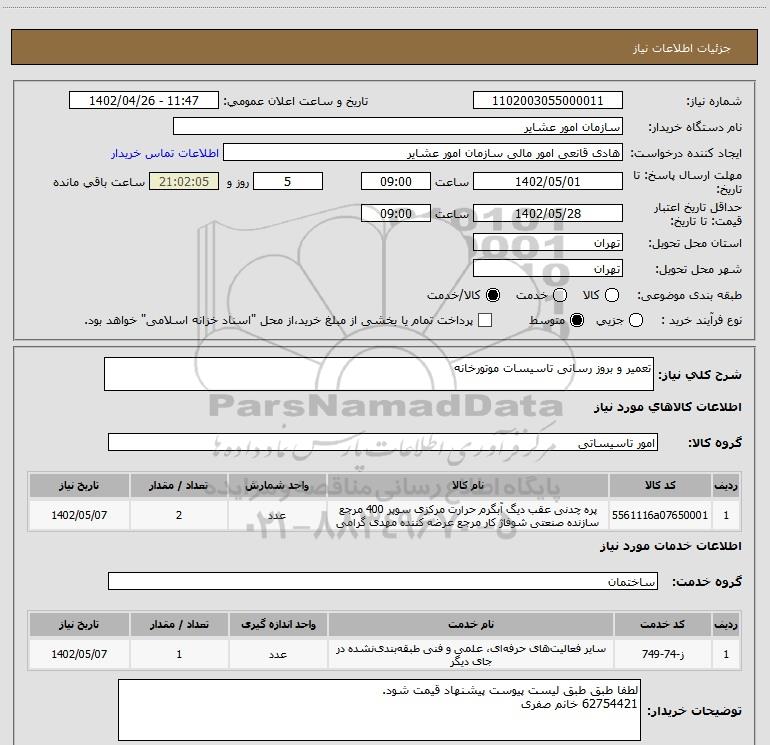Image resolution: width=770 pixels, height=745 pixels.
Task: Choose the جزیی purchase type radio
Action: [x=636, y=321]
